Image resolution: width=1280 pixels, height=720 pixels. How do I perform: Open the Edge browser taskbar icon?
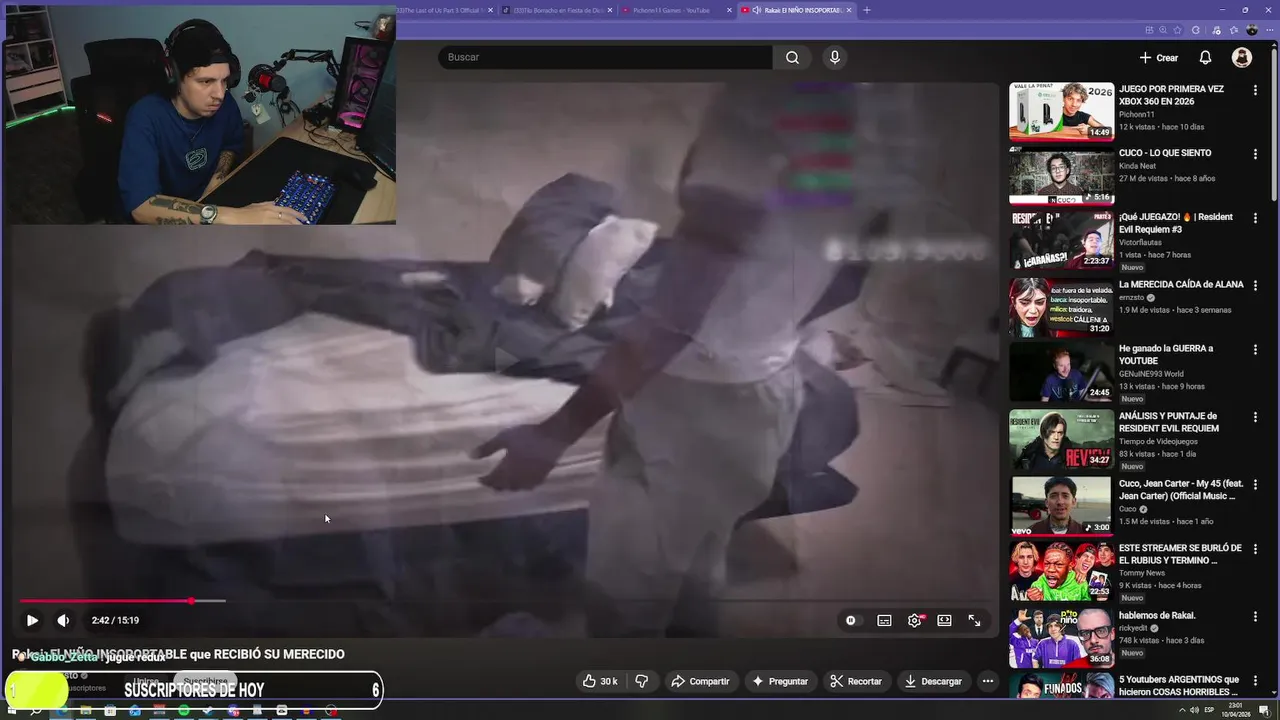pos(61,711)
